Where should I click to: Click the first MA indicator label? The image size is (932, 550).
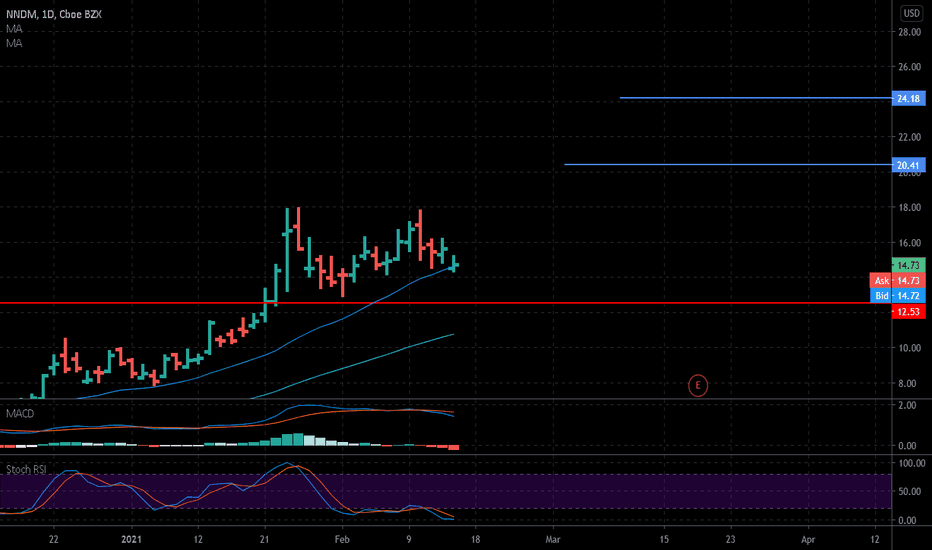[14, 29]
